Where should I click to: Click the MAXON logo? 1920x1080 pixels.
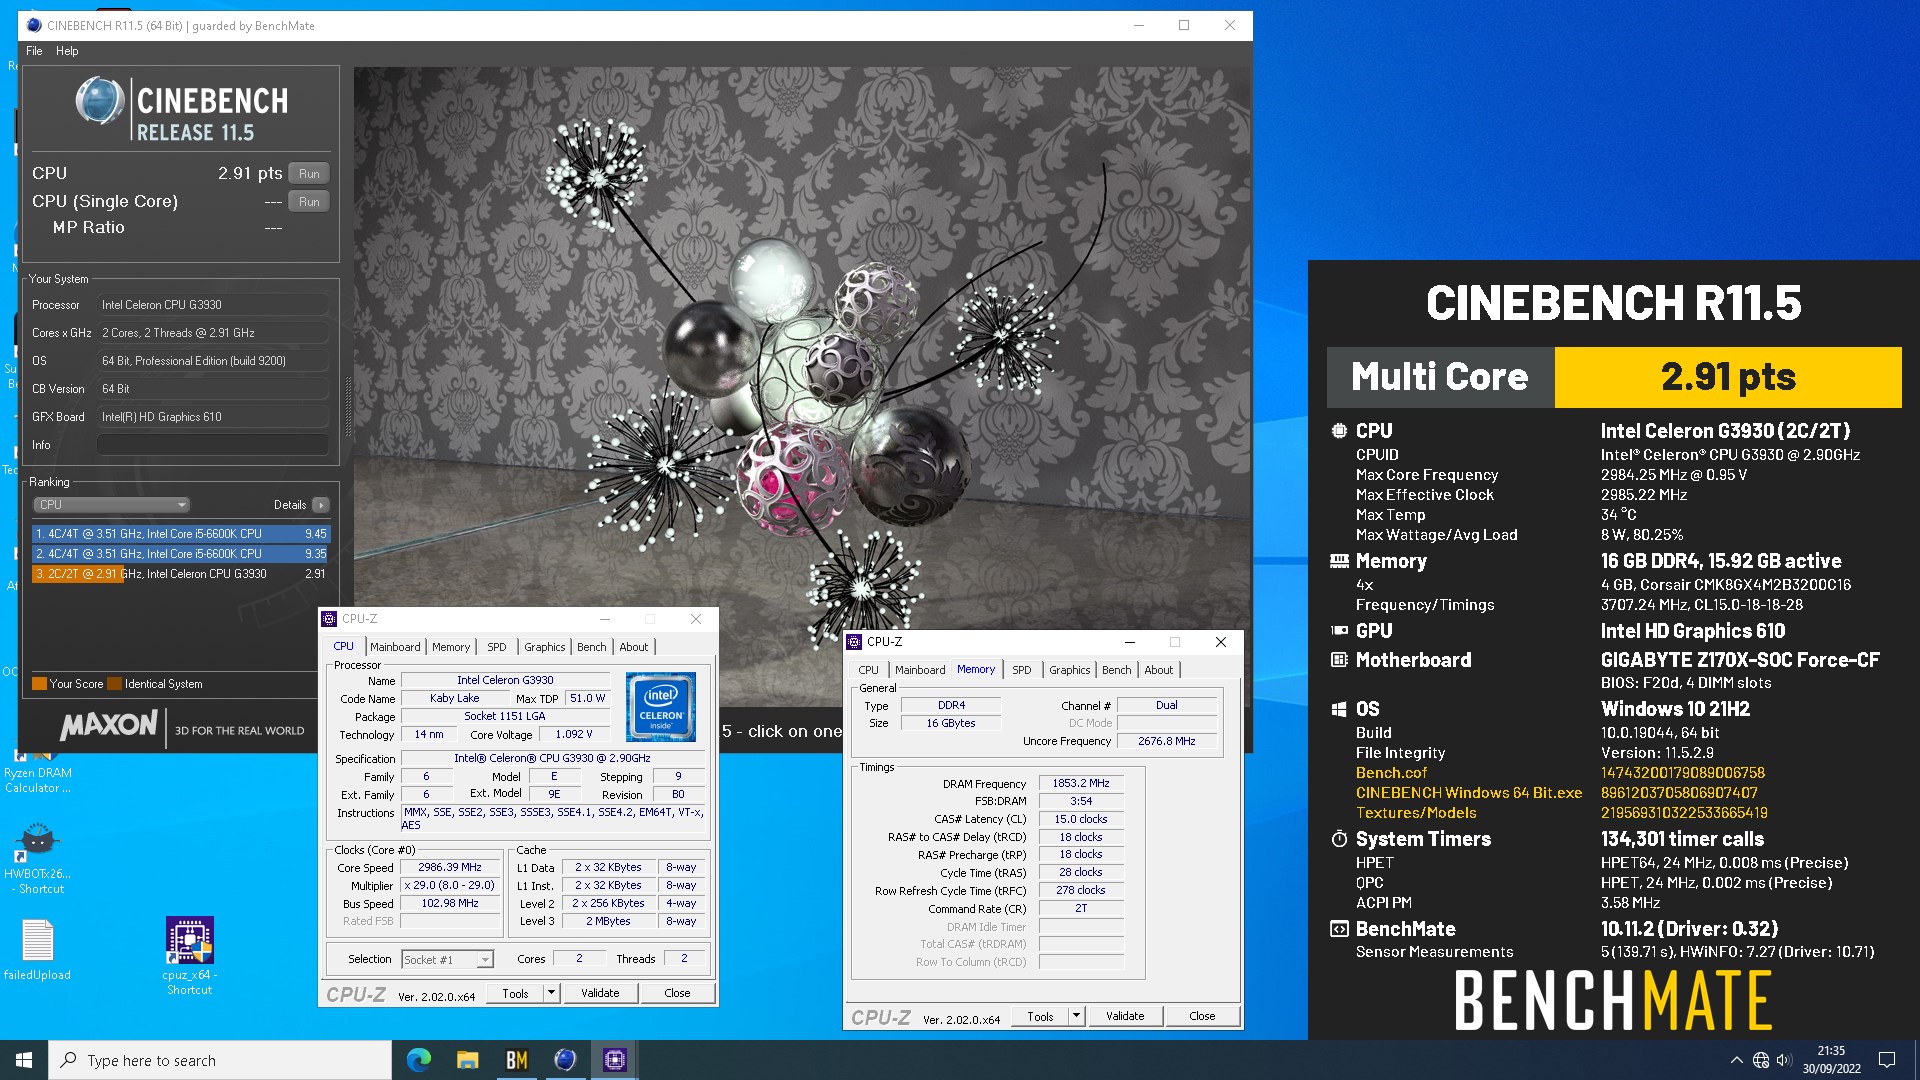108,725
